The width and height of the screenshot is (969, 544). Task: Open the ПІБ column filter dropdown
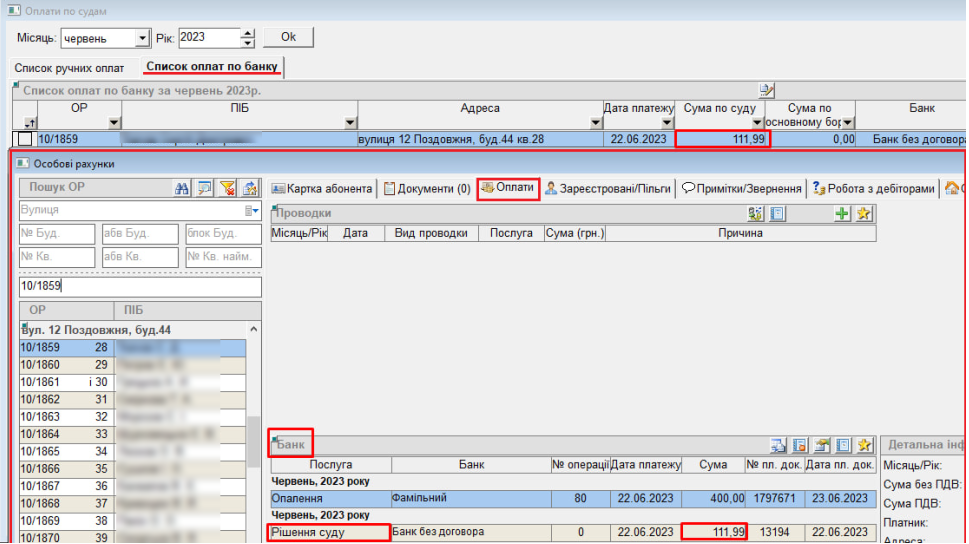[x=350, y=123]
